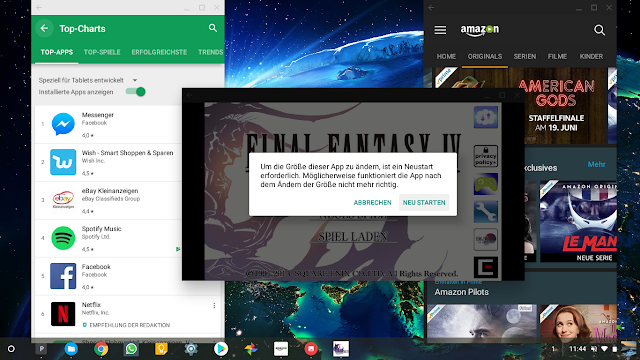Click the back arrow in Amazon title bar
The width and height of the screenshot is (640, 360).
pyautogui.click(x=431, y=7)
